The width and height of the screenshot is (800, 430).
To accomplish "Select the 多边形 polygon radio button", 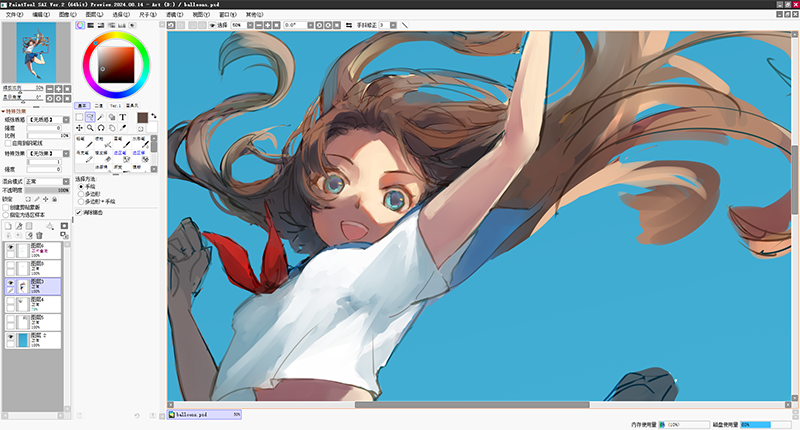I will click(x=81, y=194).
